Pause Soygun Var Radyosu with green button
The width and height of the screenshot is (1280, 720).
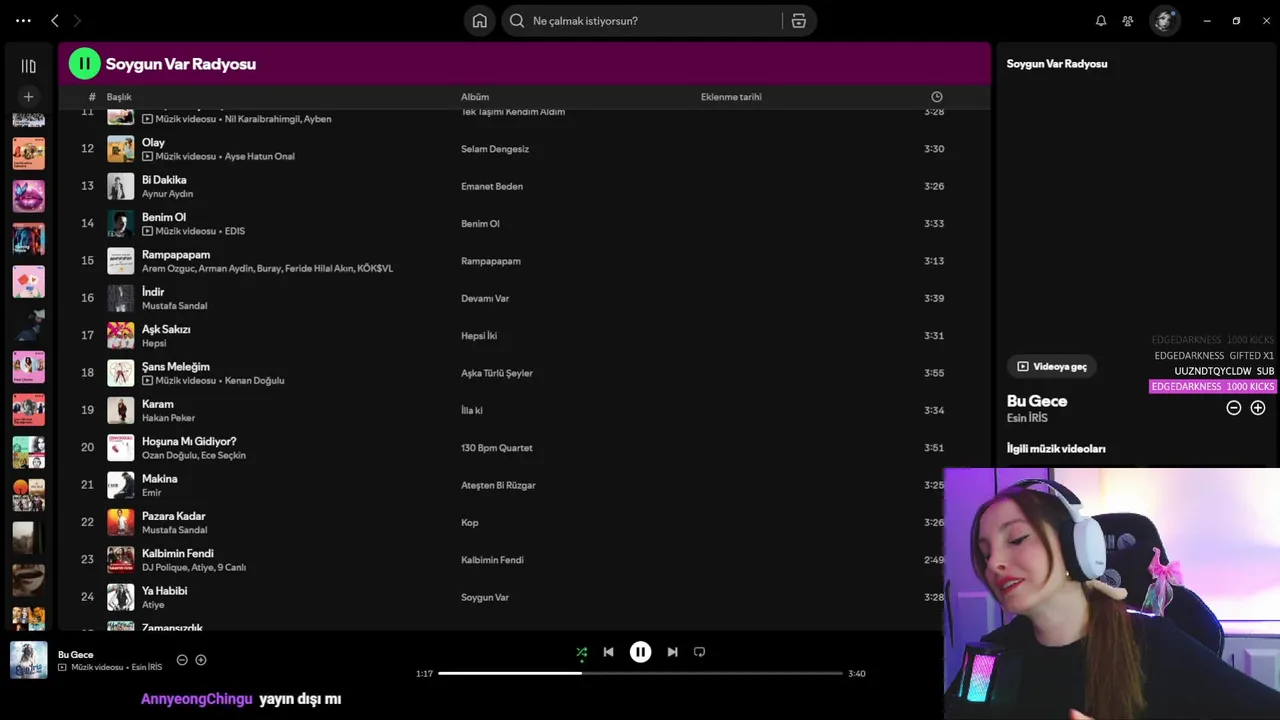[x=84, y=63]
